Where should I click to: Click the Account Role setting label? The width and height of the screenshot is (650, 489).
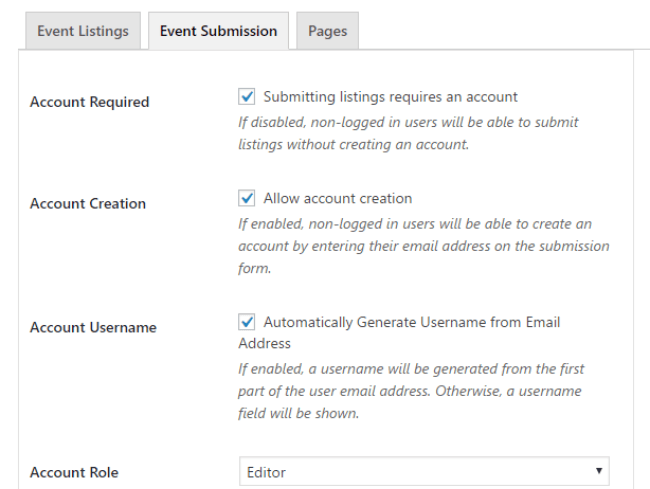pos(74,472)
